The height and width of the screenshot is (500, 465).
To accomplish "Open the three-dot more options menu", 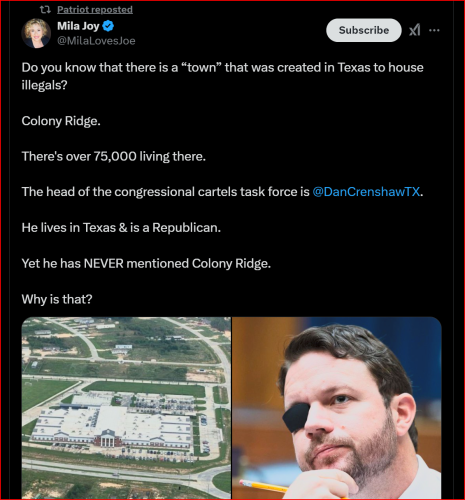I will pos(434,30).
